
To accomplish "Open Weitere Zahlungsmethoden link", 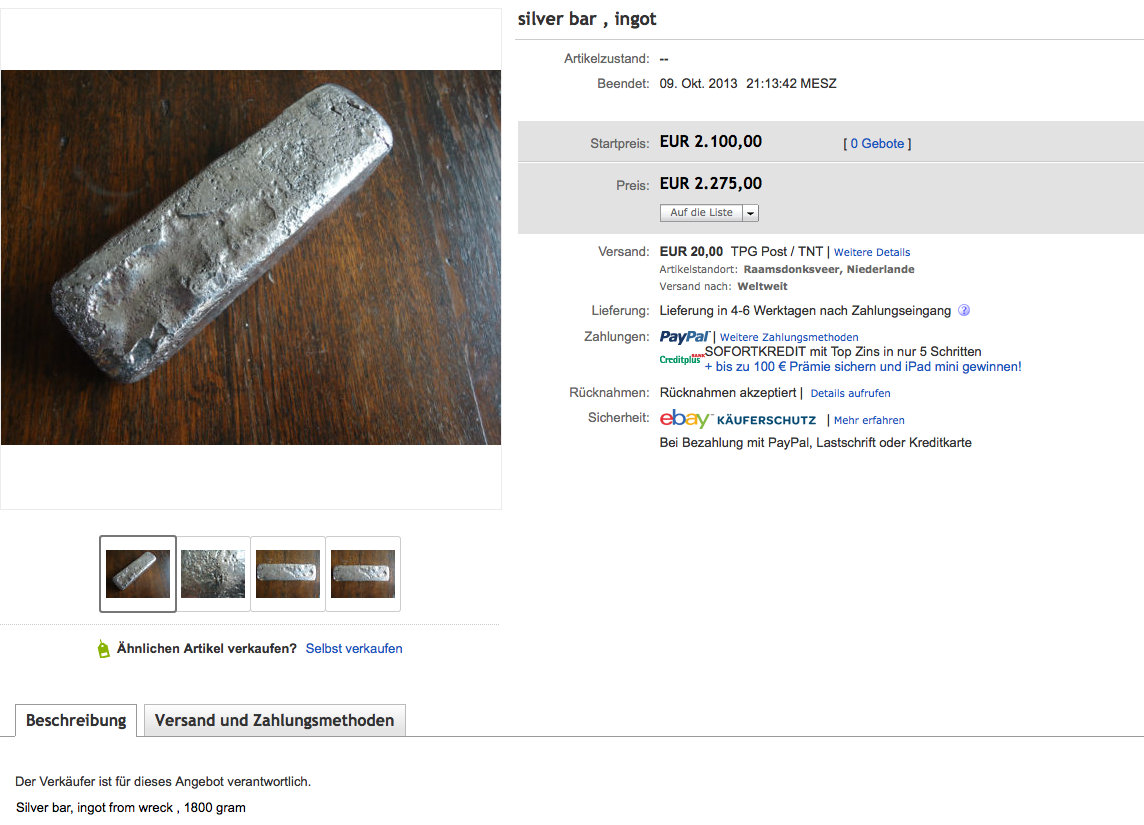I will point(789,338).
